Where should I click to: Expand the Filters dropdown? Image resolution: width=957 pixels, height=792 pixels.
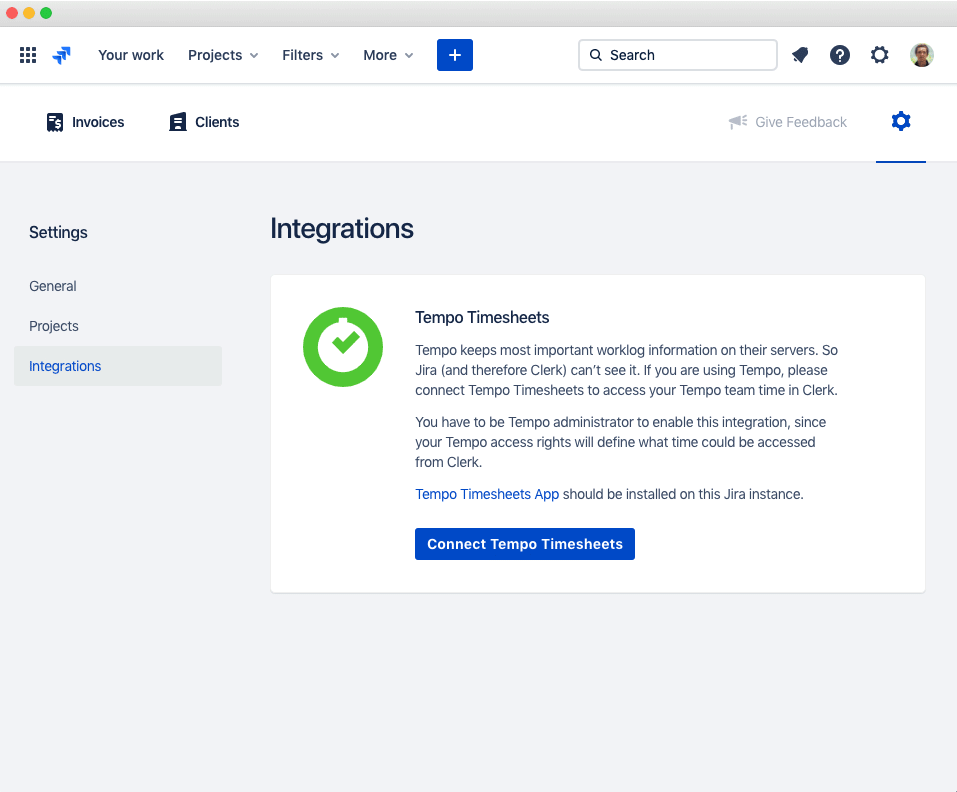310,55
